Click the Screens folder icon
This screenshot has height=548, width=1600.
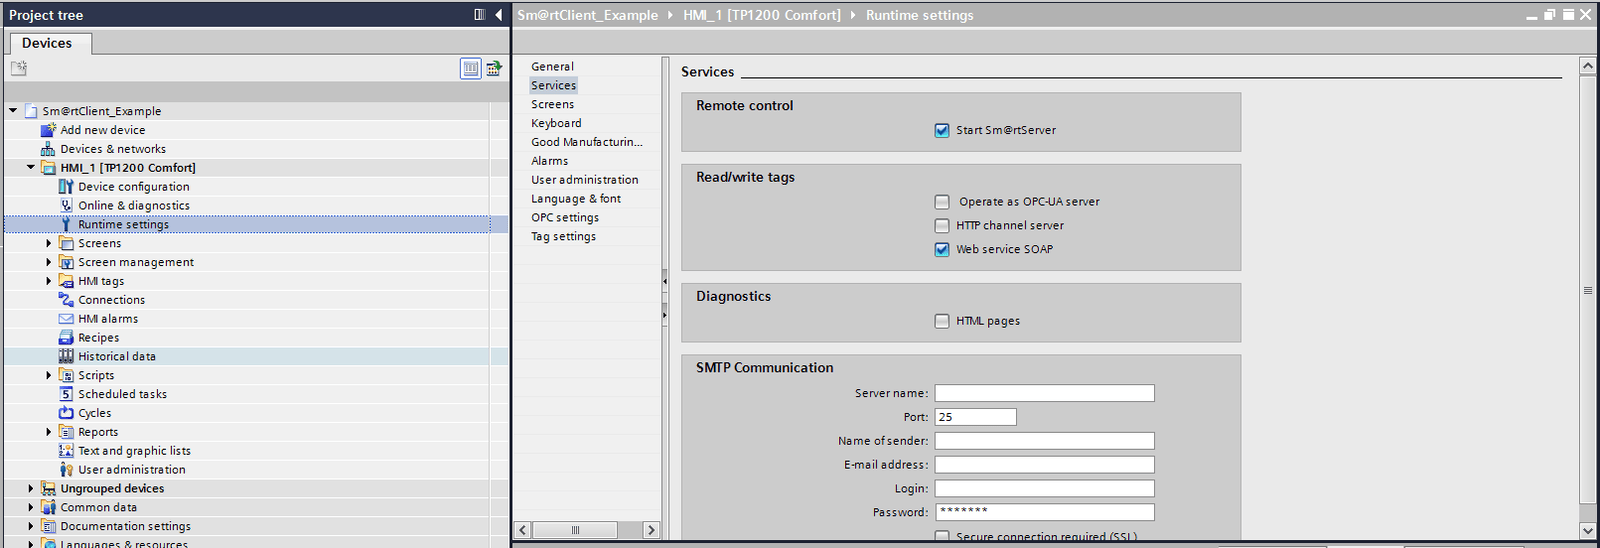coord(66,243)
